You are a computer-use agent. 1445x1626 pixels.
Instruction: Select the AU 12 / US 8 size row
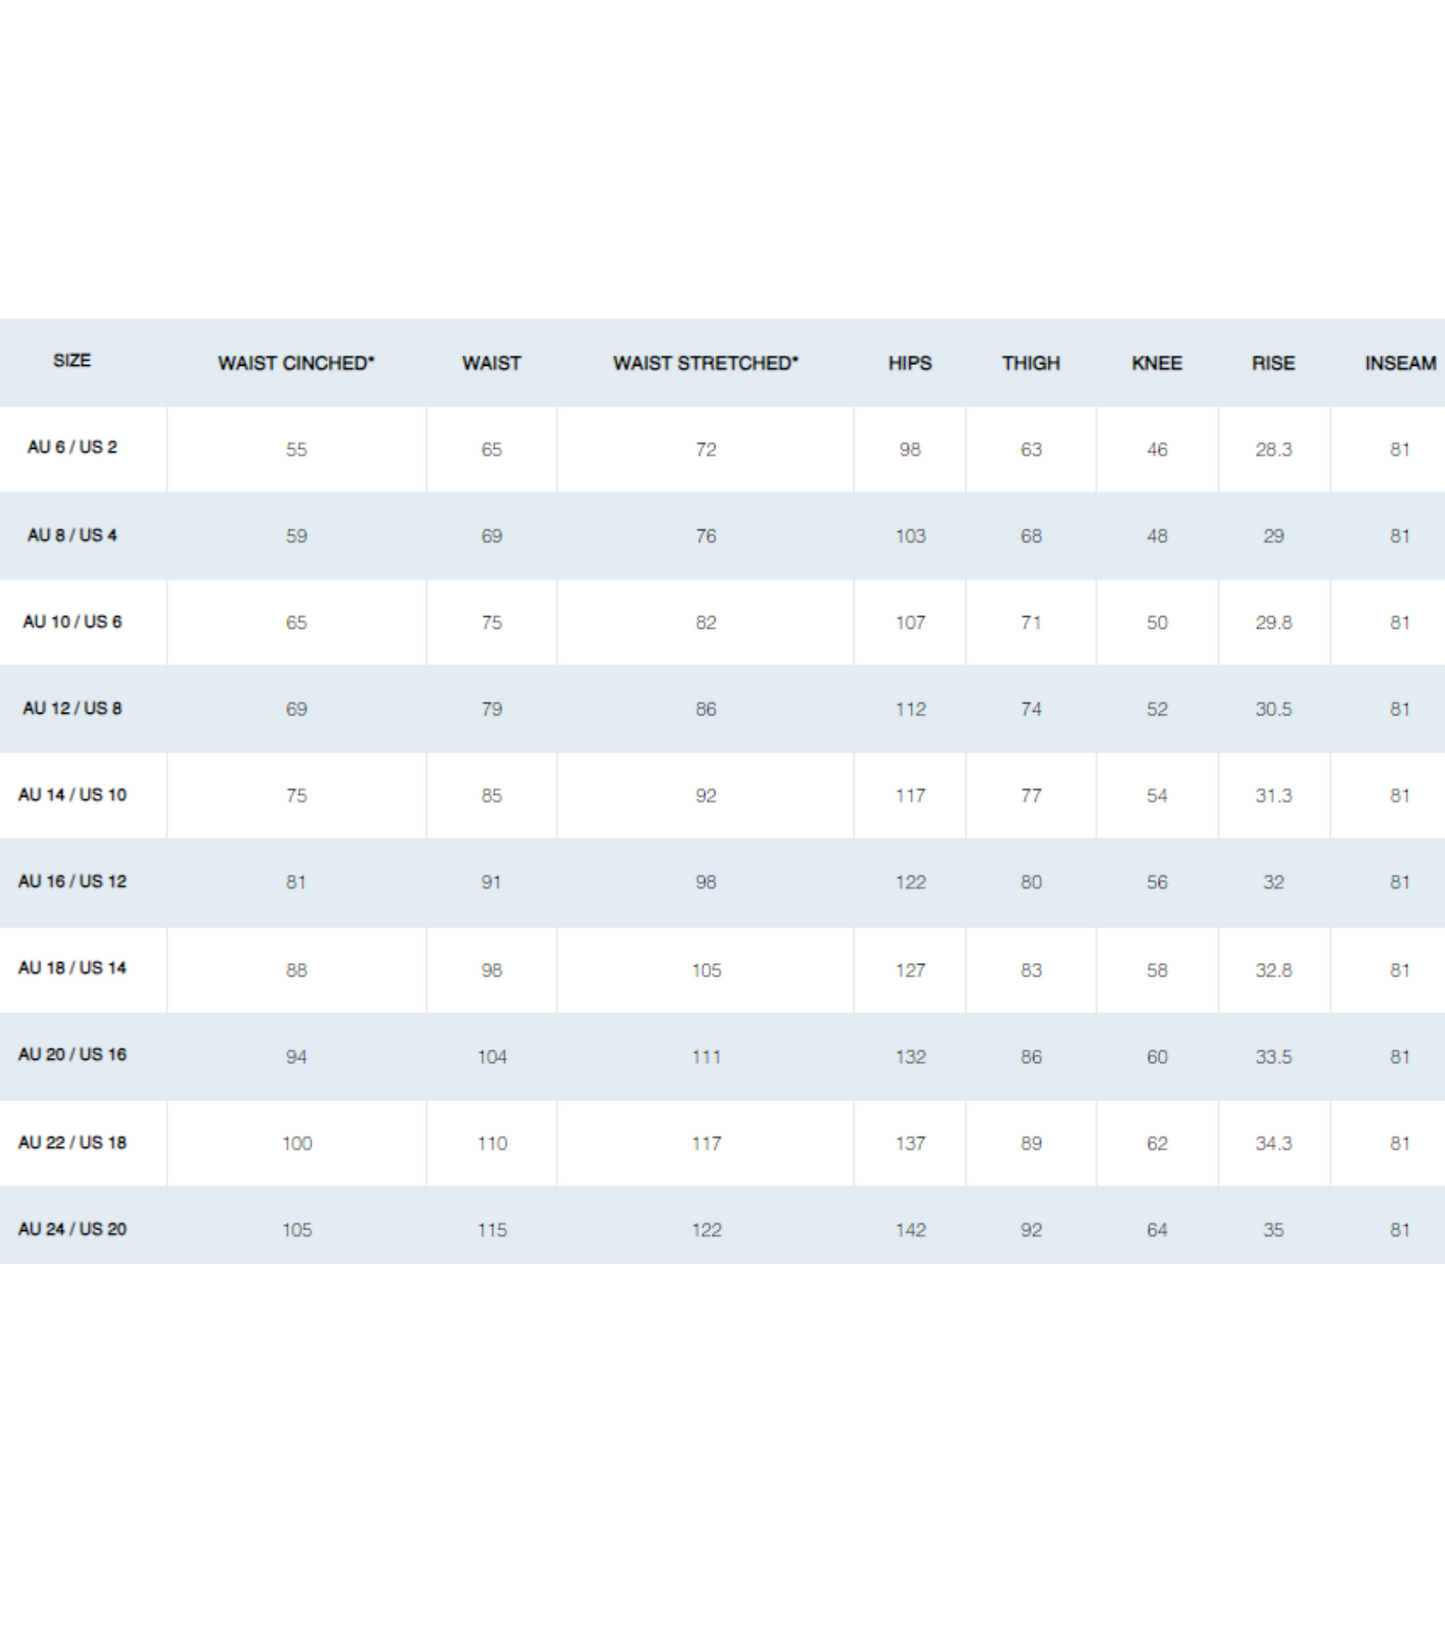(722, 708)
